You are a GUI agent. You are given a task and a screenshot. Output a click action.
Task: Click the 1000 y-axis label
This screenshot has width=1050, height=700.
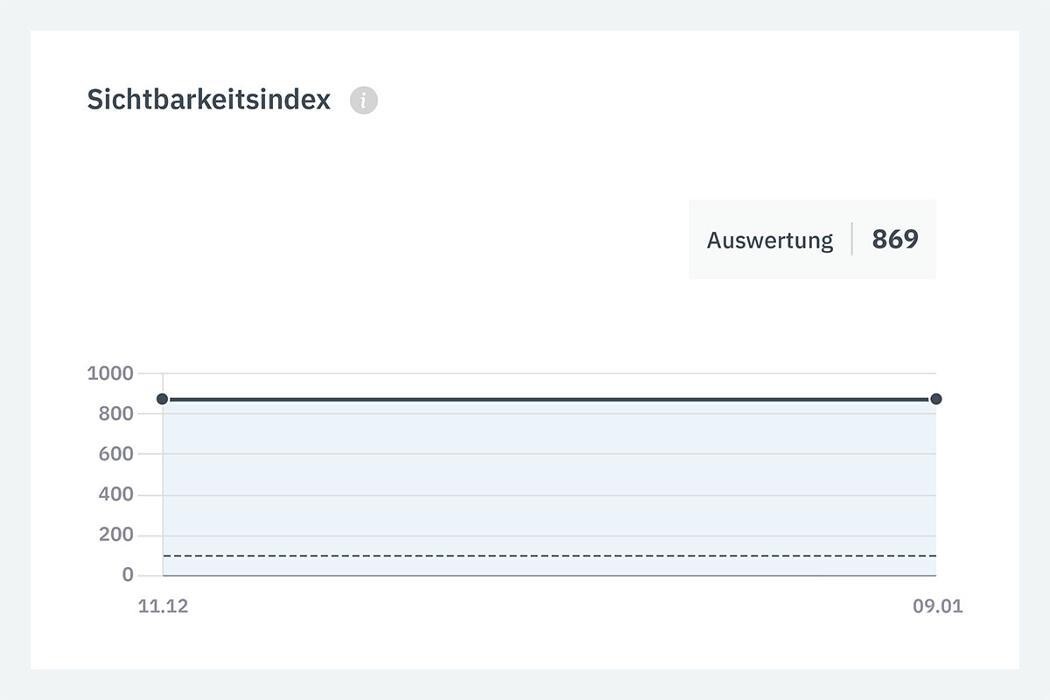point(110,373)
